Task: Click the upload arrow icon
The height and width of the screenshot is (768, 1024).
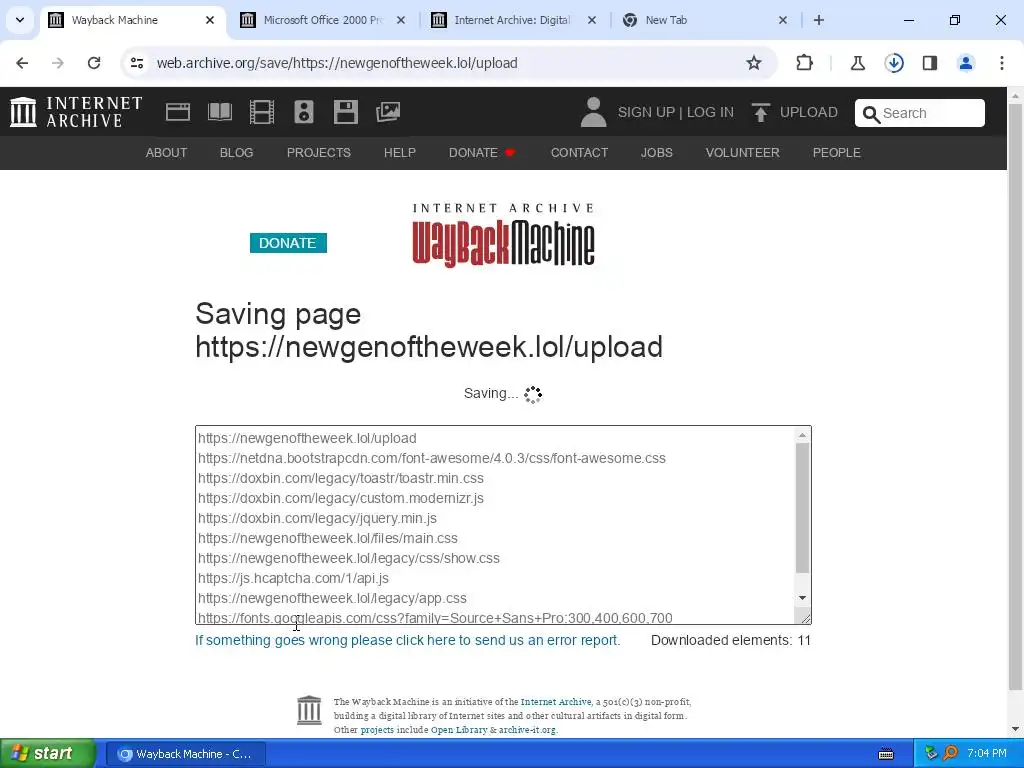Action: tap(760, 112)
